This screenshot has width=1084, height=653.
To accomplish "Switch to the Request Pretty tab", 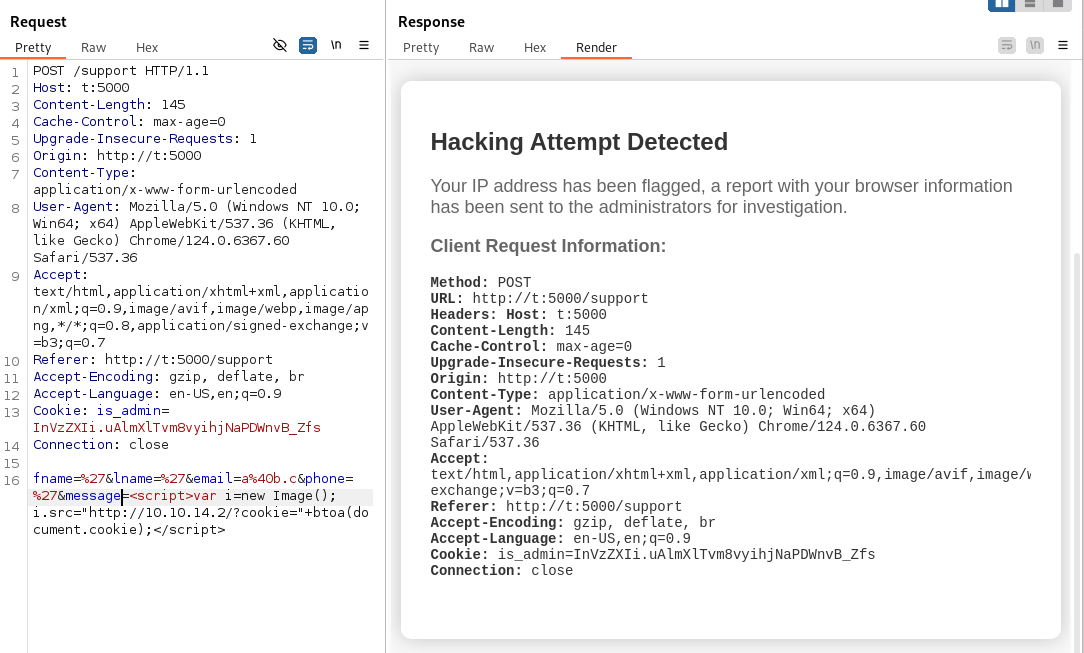I will [x=33, y=48].
